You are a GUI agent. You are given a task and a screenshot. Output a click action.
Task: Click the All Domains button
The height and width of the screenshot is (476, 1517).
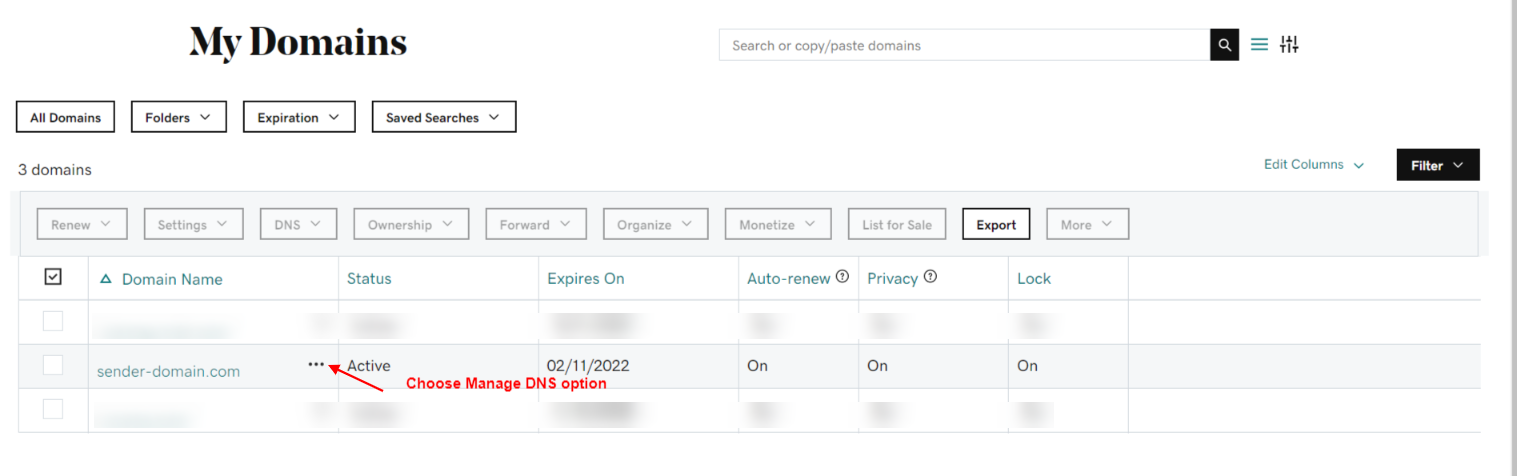coord(65,117)
